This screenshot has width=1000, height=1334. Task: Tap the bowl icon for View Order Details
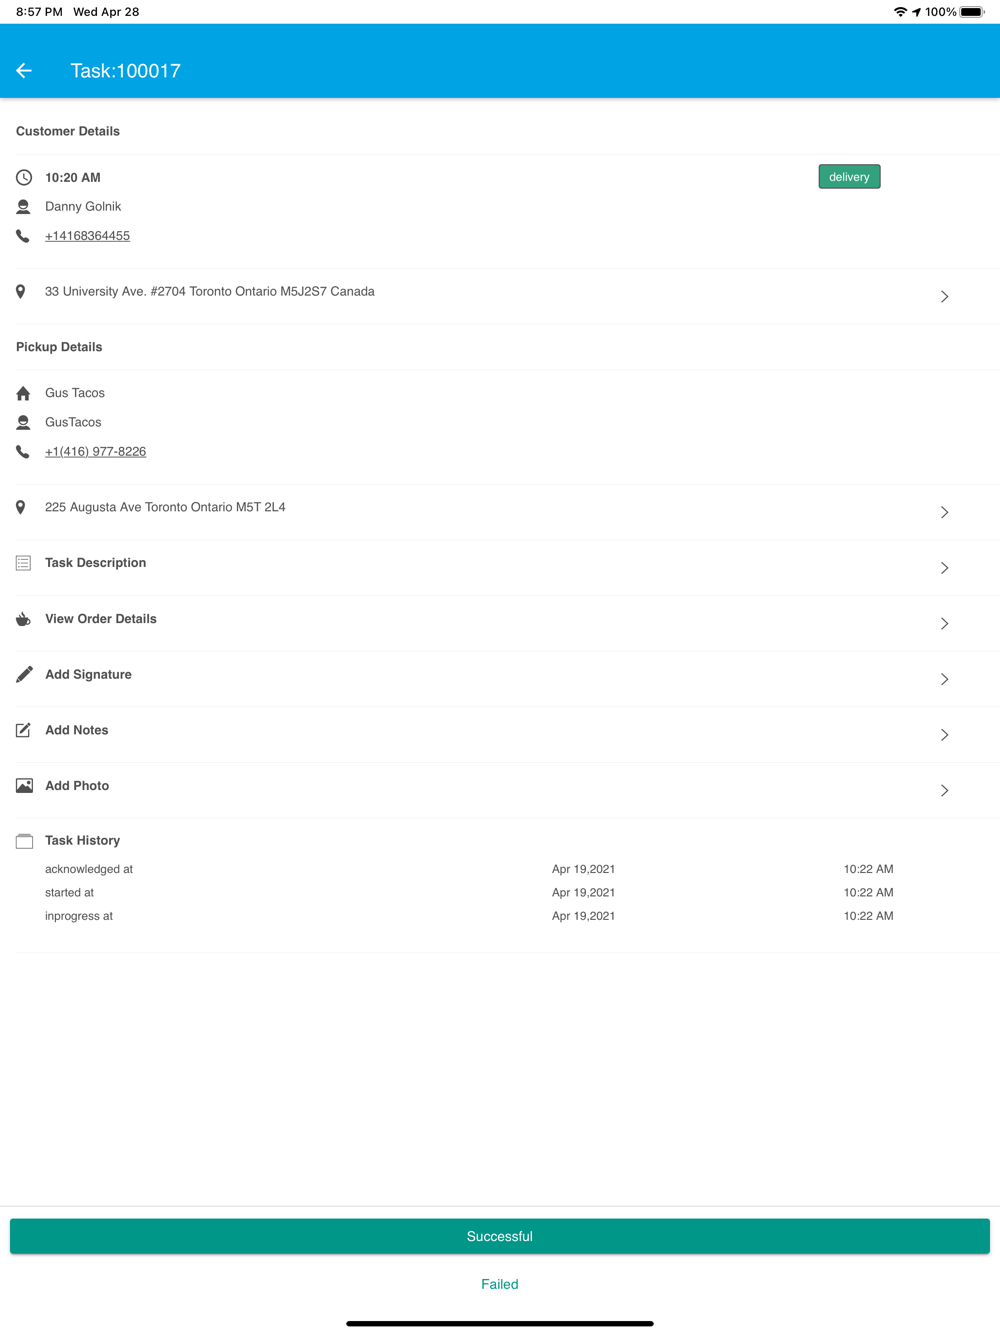[x=24, y=619]
